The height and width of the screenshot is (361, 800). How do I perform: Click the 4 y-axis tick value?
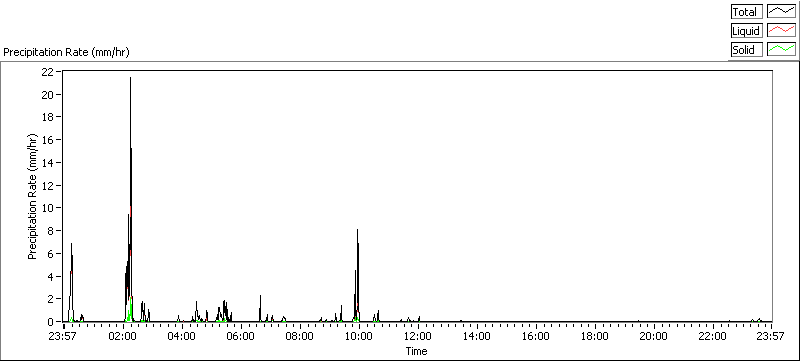pos(50,276)
